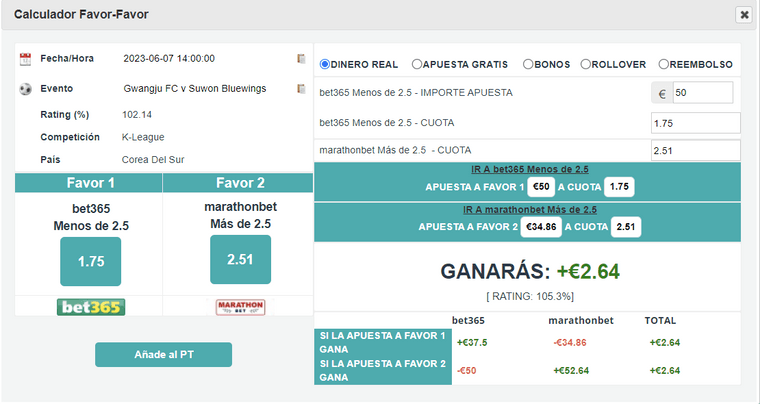Screen dimensions: 760x404
Task: Open the IR A bet365 Menos de 2.5 link
Action: 530,170
